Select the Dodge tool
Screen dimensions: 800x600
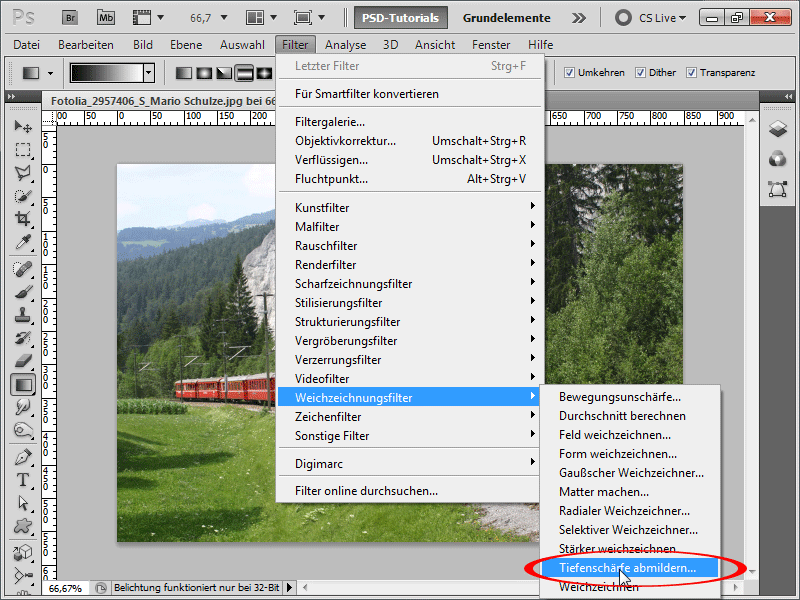tap(22, 430)
